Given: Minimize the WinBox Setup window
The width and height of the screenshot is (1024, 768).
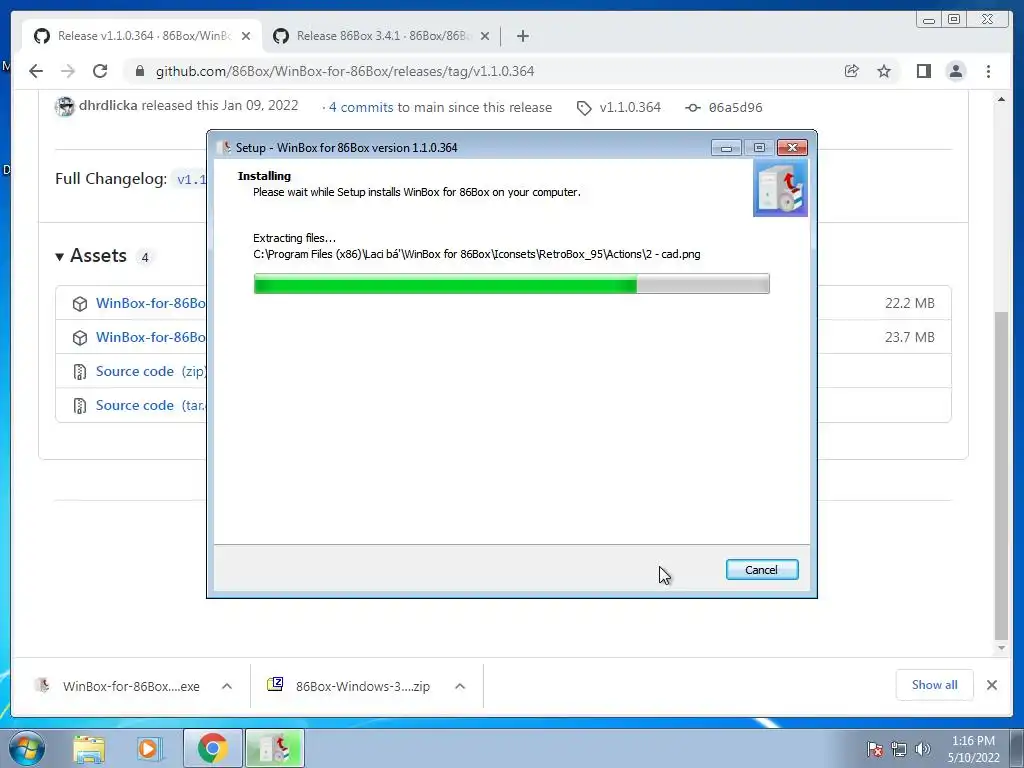Looking at the screenshot, I should tap(726, 148).
